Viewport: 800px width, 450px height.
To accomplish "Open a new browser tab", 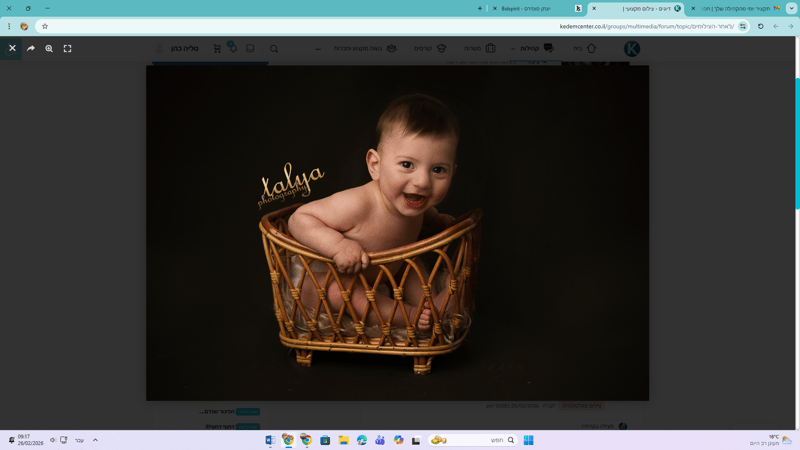I will click(x=480, y=8).
